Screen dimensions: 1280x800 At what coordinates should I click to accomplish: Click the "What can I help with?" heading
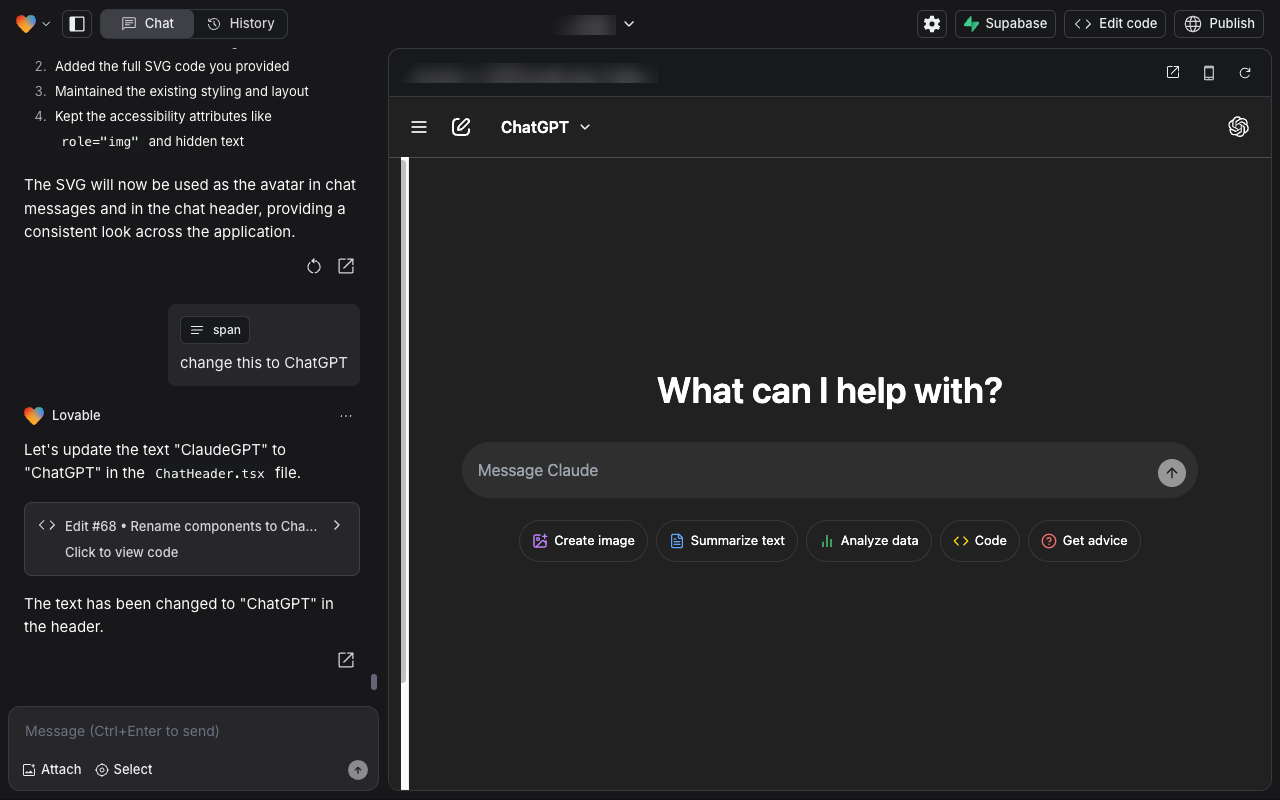coord(830,390)
